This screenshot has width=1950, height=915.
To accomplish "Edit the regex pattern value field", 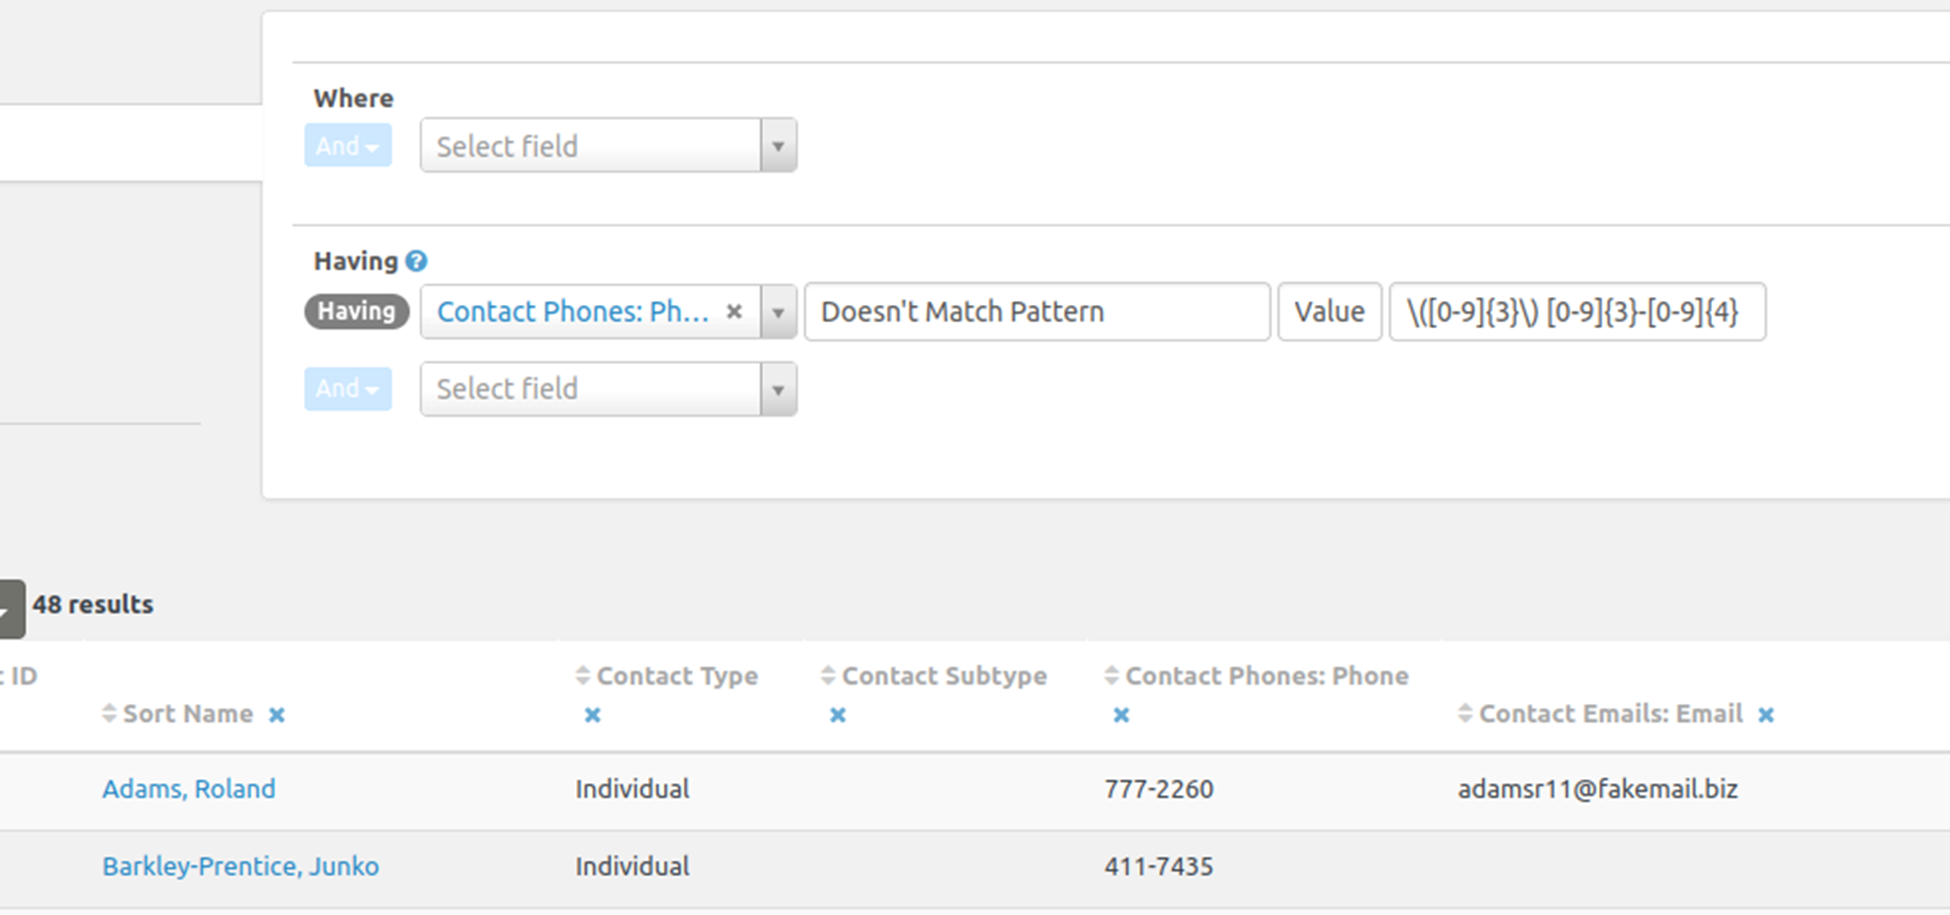I will [x=1576, y=312].
